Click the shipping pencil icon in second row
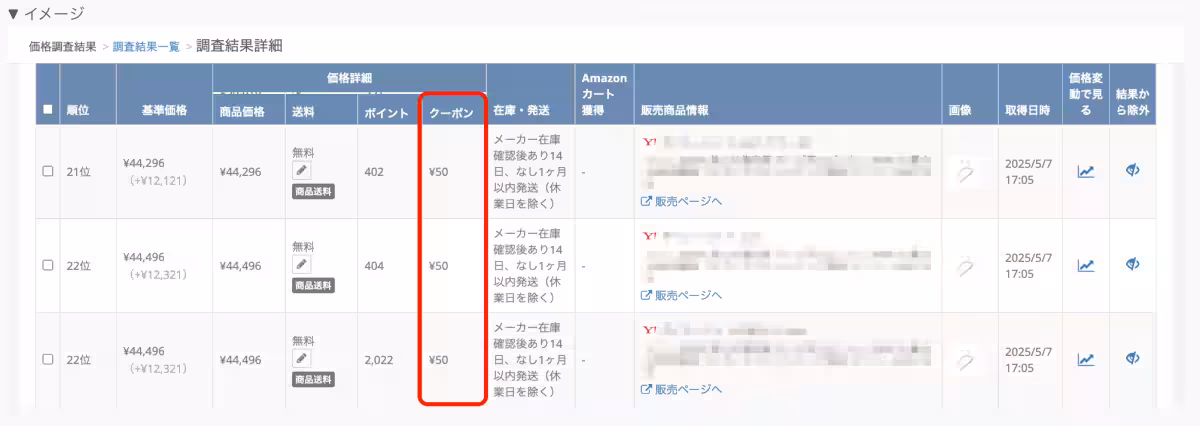Viewport: 1200px width, 426px height. 302,265
